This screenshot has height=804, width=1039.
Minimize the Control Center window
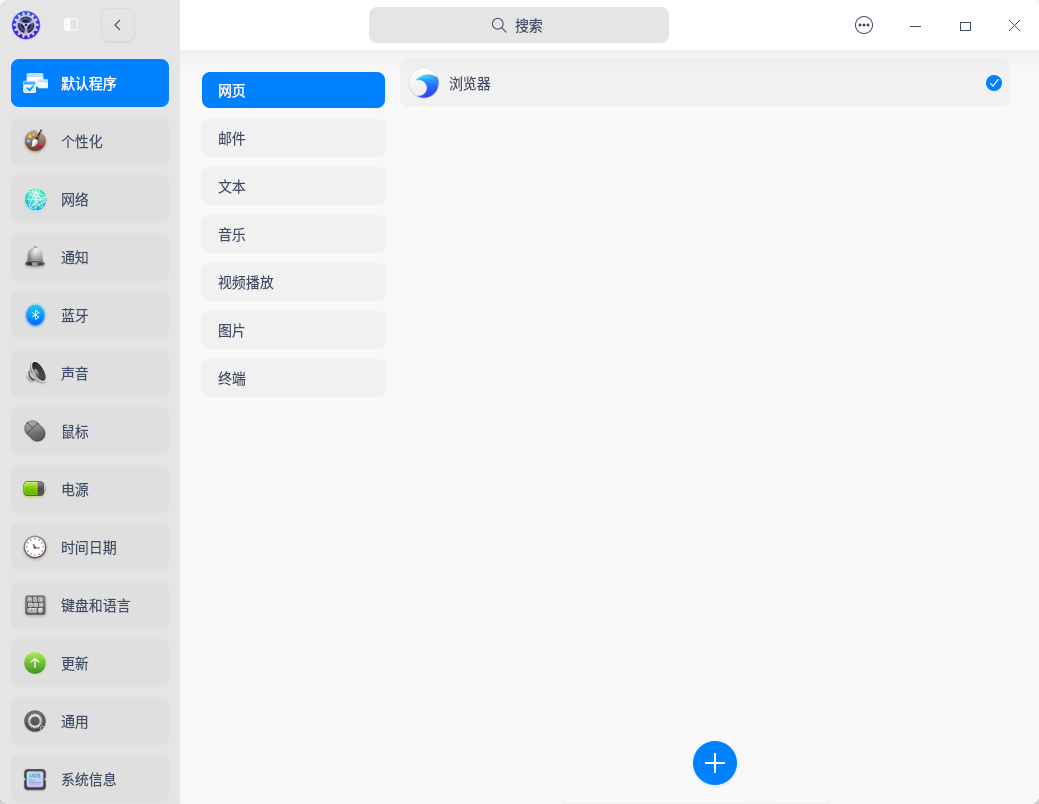point(915,26)
